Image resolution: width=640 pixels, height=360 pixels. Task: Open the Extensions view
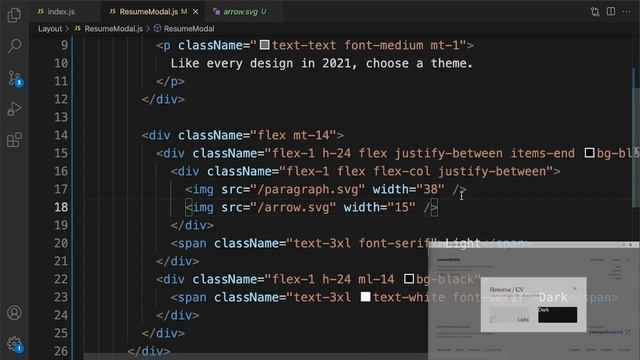pyautogui.click(x=14, y=140)
